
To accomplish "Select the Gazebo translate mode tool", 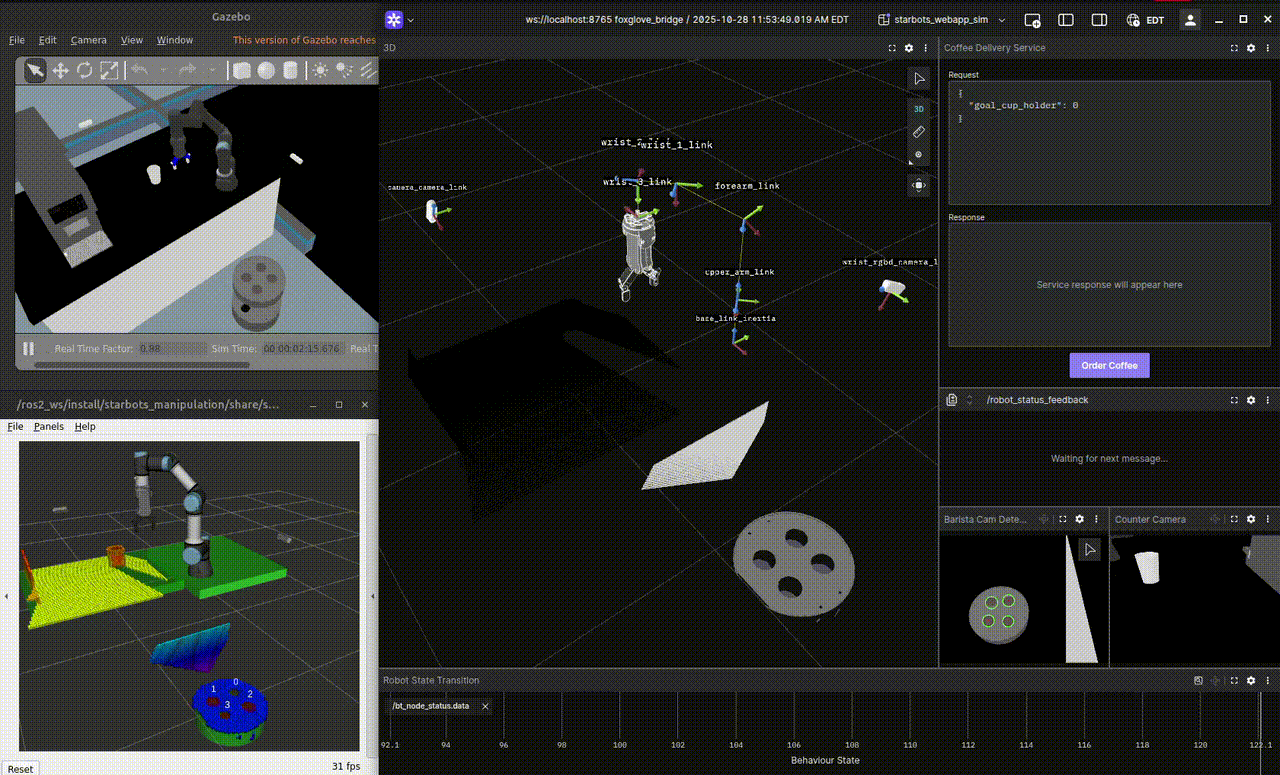I will pos(60,70).
